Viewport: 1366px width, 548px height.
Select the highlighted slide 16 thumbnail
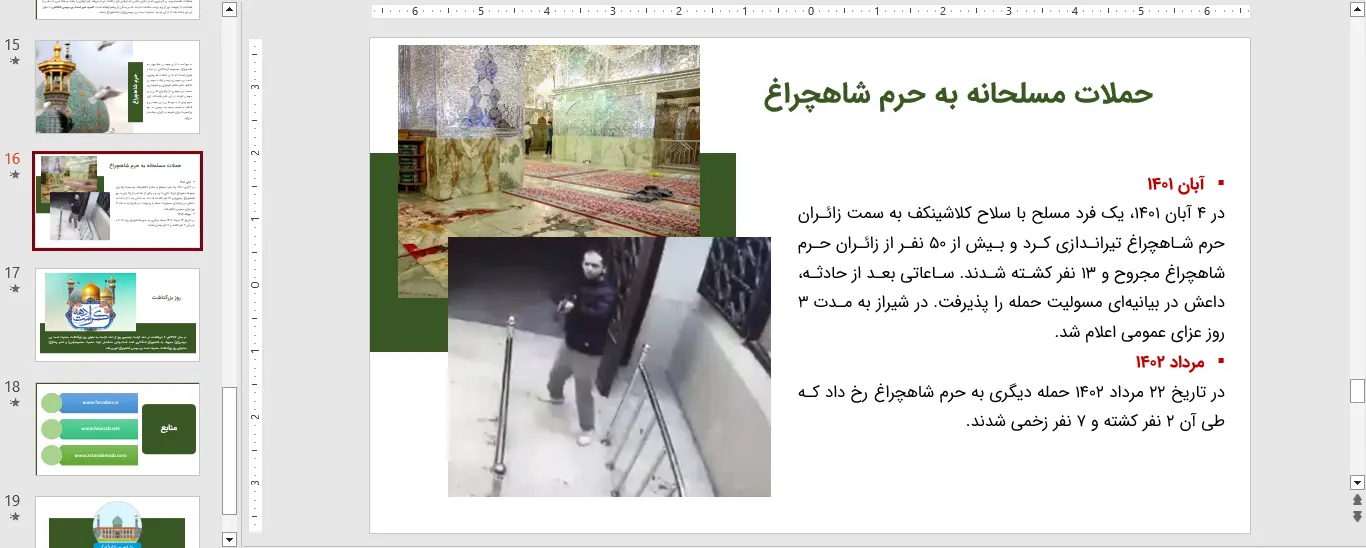(117, 201)
